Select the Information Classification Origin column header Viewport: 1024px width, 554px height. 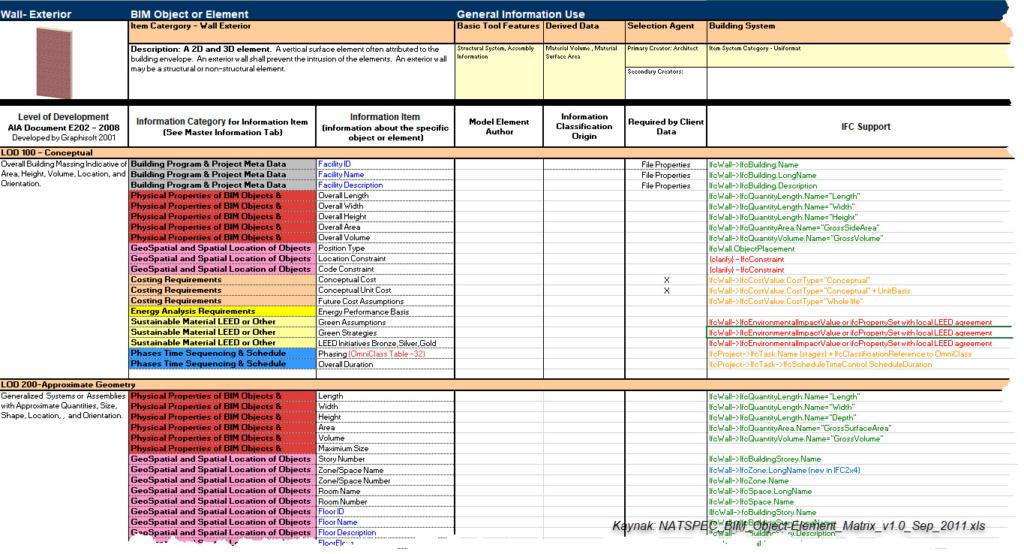coord(584,127)
